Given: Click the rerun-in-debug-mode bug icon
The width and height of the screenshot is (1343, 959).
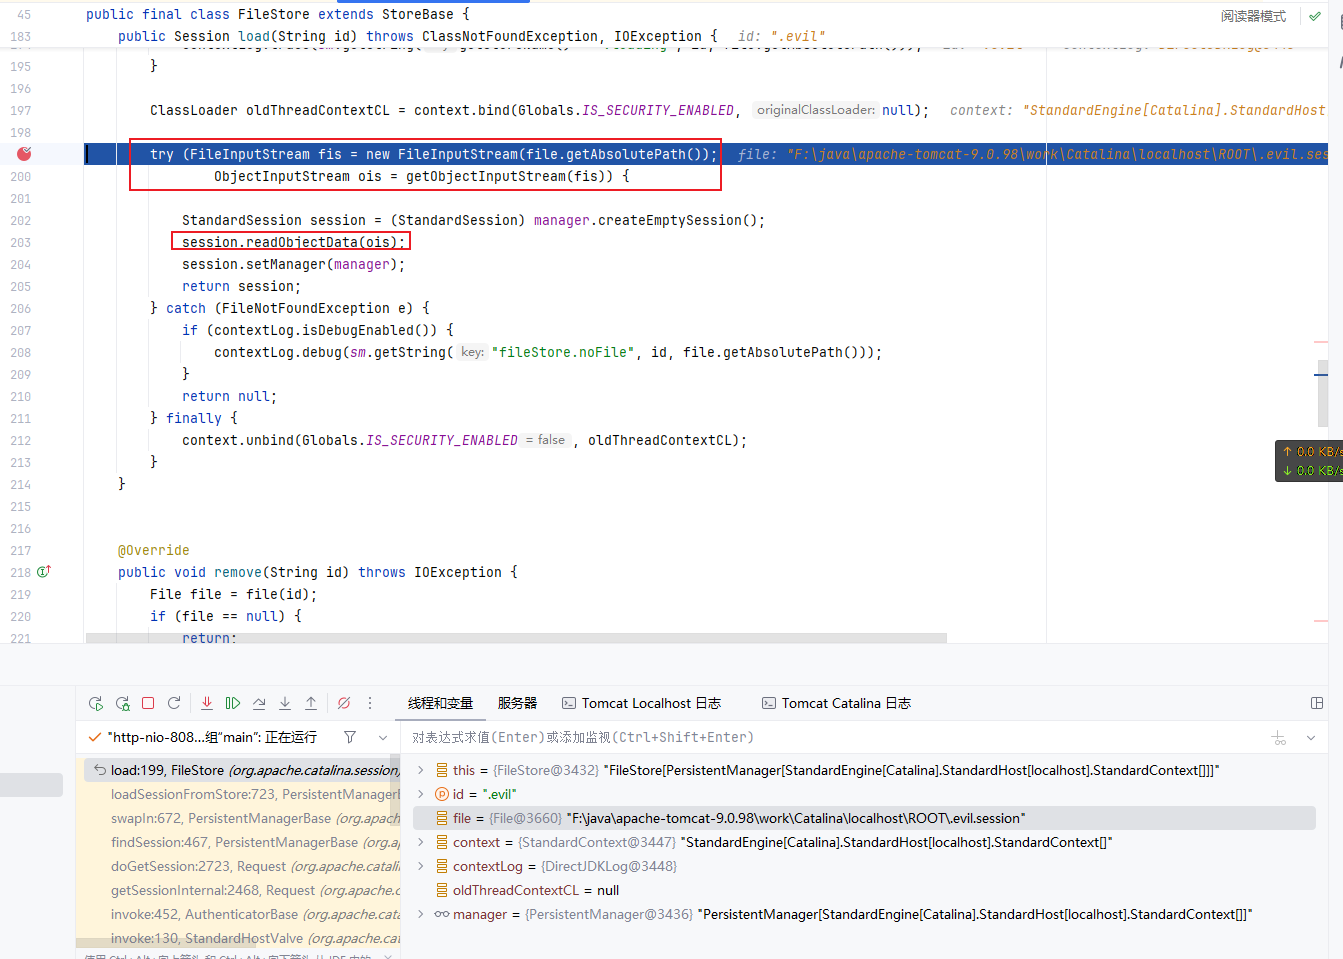Looking at the screenshot, I should pyautogui.click(x=122, y=703).
